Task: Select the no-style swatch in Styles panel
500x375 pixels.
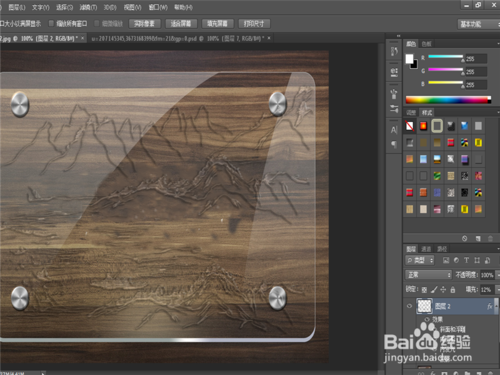Action: pyautogui.click(x=410, y=126)
